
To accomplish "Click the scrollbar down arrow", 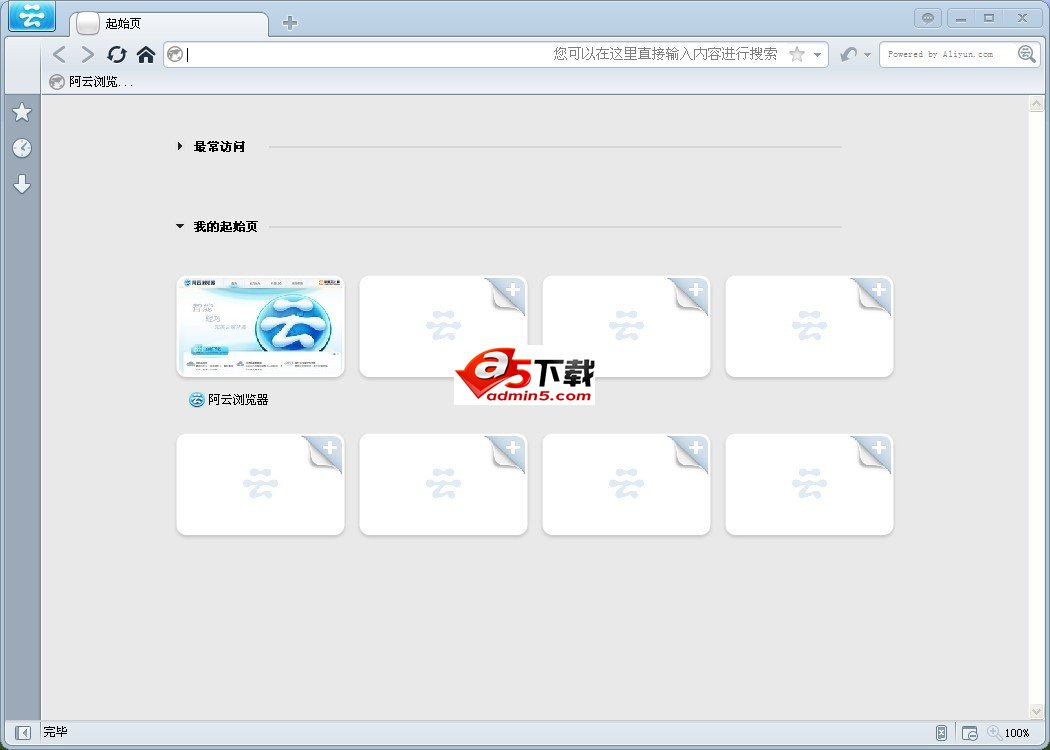I will (x=1036, y=711).
